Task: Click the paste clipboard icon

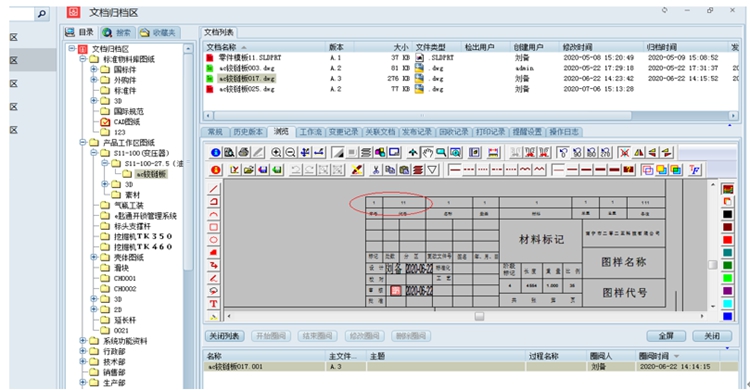Action: (x=404, y=169)
